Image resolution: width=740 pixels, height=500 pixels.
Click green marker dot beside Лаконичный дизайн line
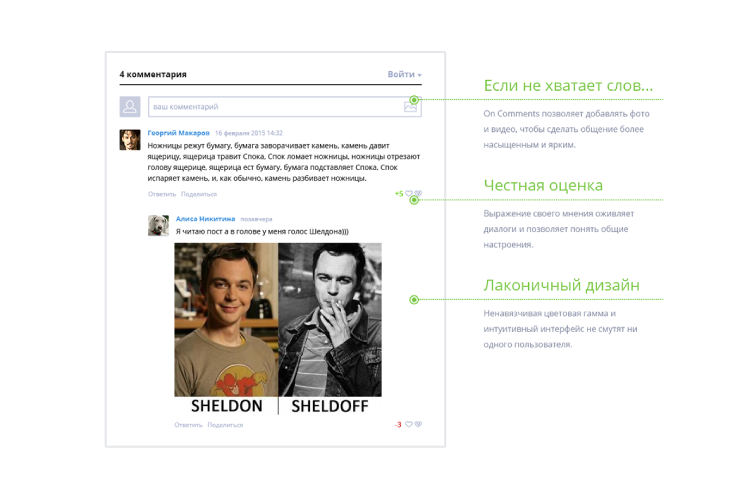[x=414, y=299]
